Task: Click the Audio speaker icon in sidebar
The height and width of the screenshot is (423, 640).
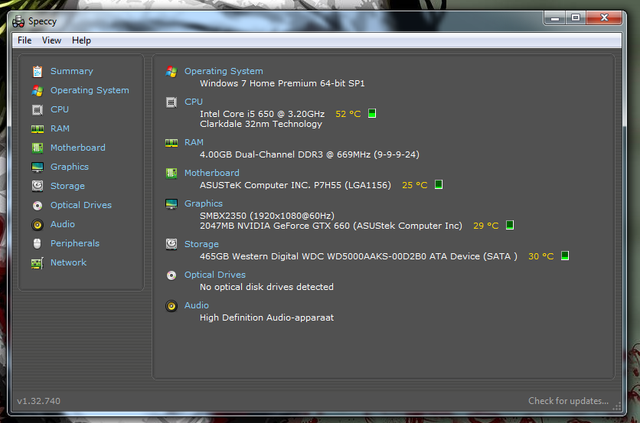Action: click(37, 225)
